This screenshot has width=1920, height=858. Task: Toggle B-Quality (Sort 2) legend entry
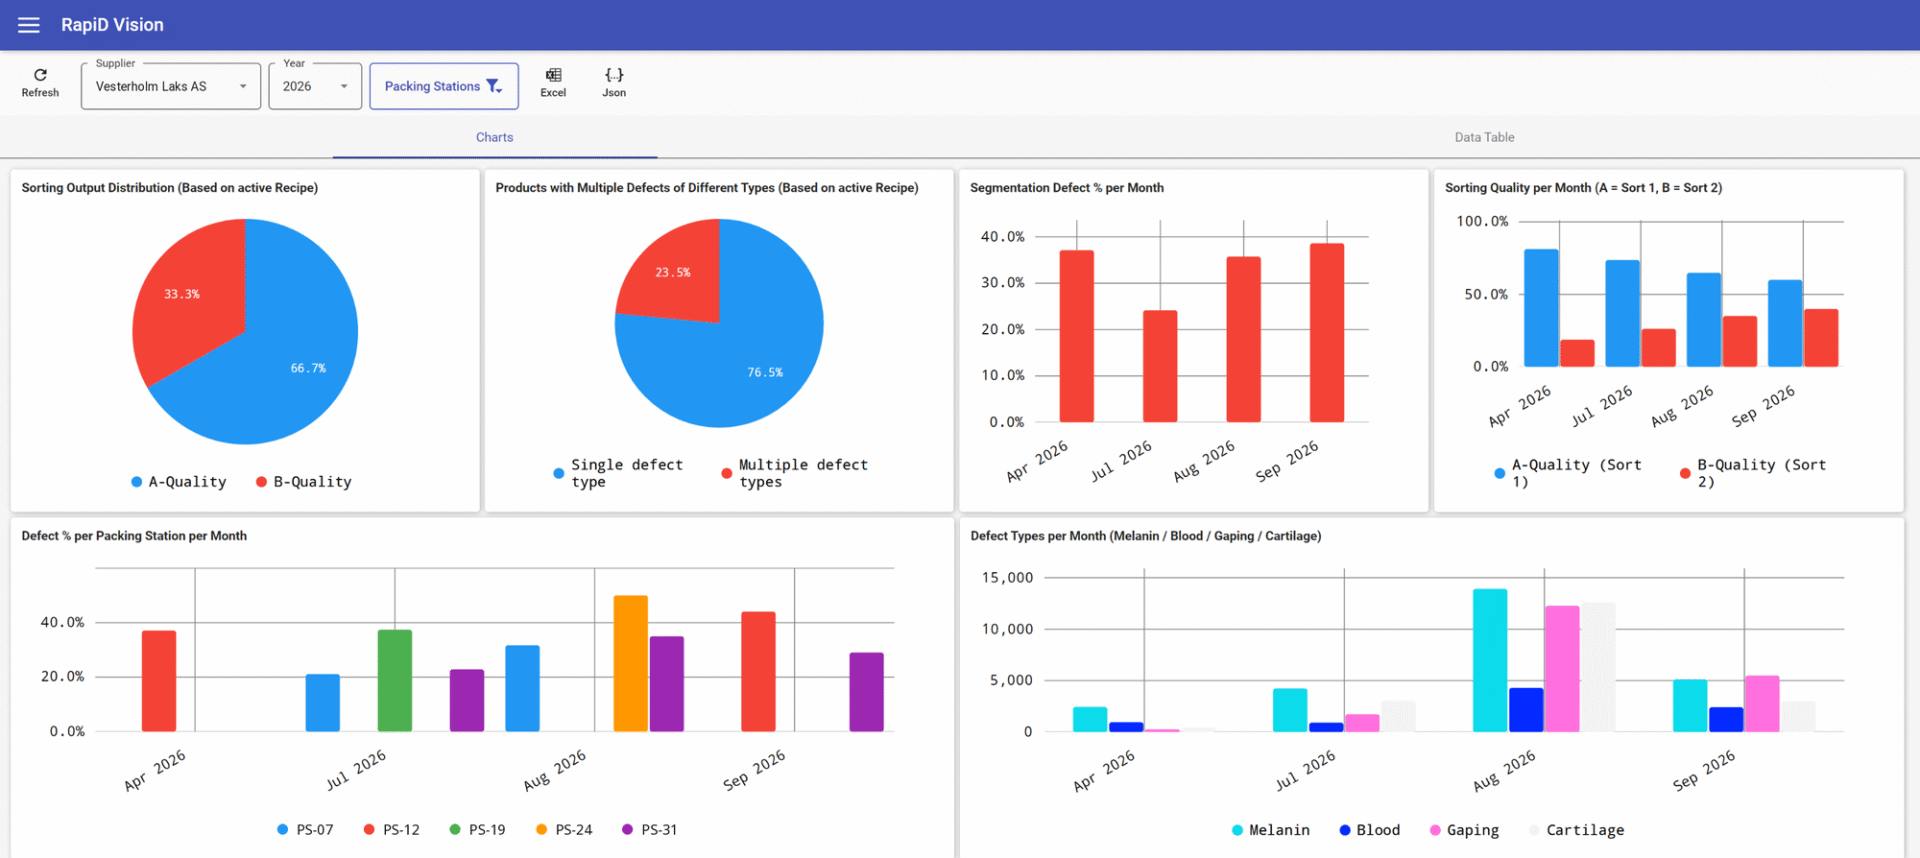1753,473
